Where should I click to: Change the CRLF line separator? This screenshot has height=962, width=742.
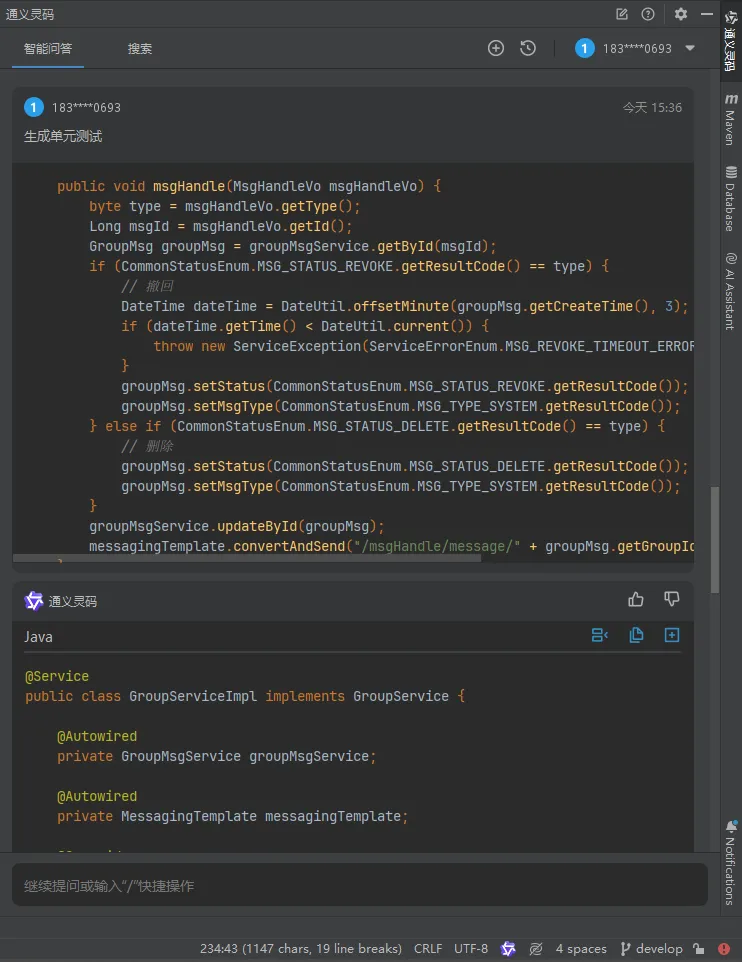pos(428,949)
